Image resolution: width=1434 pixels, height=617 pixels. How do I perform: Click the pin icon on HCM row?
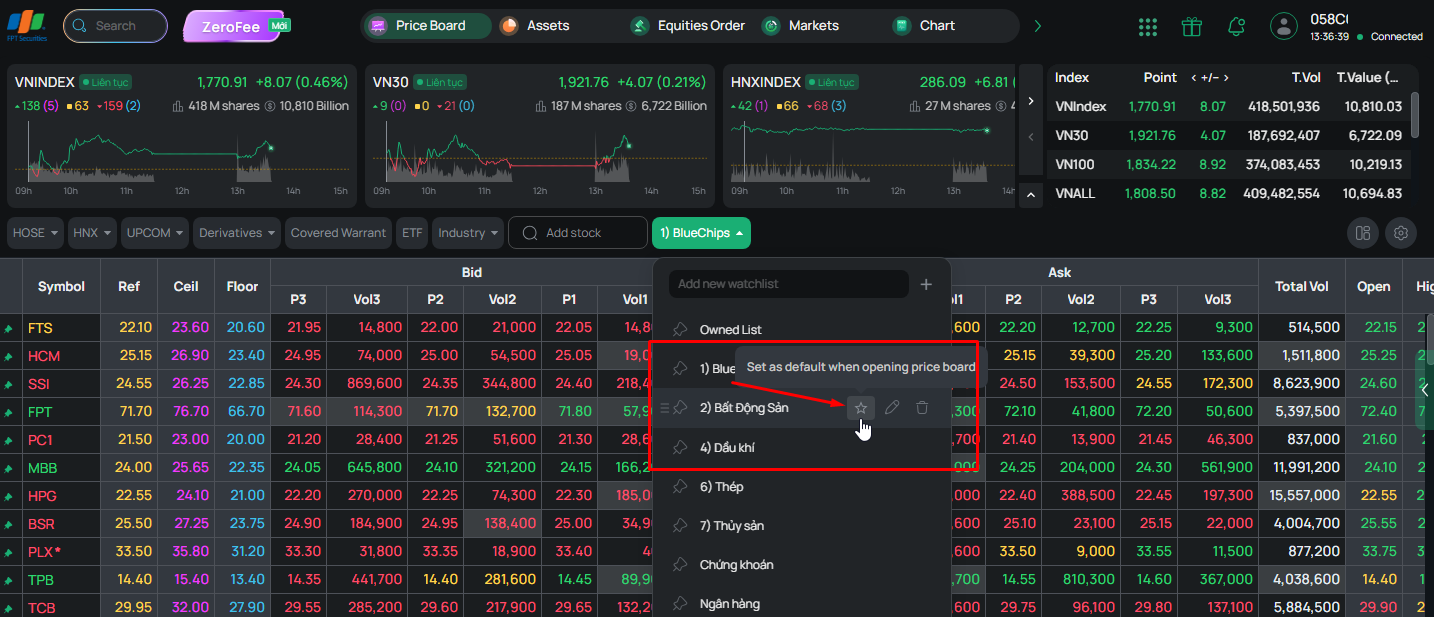point(9,356)
